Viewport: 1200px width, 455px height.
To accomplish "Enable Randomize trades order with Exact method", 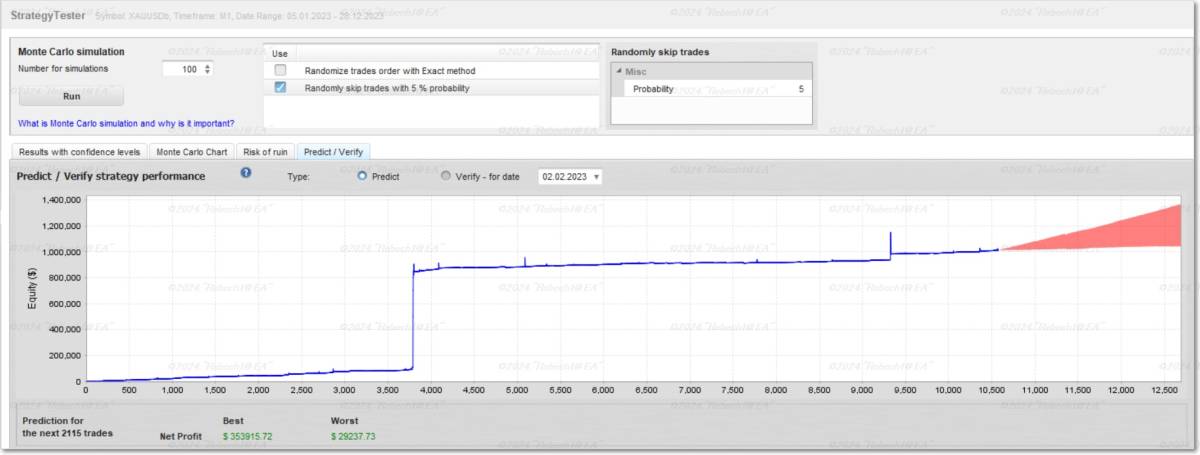I will pos(280,71).
